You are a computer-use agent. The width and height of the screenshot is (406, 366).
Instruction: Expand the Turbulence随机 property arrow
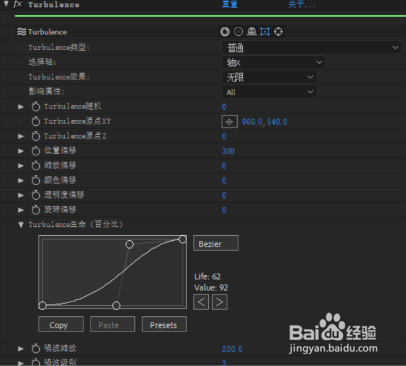[21, 107]
